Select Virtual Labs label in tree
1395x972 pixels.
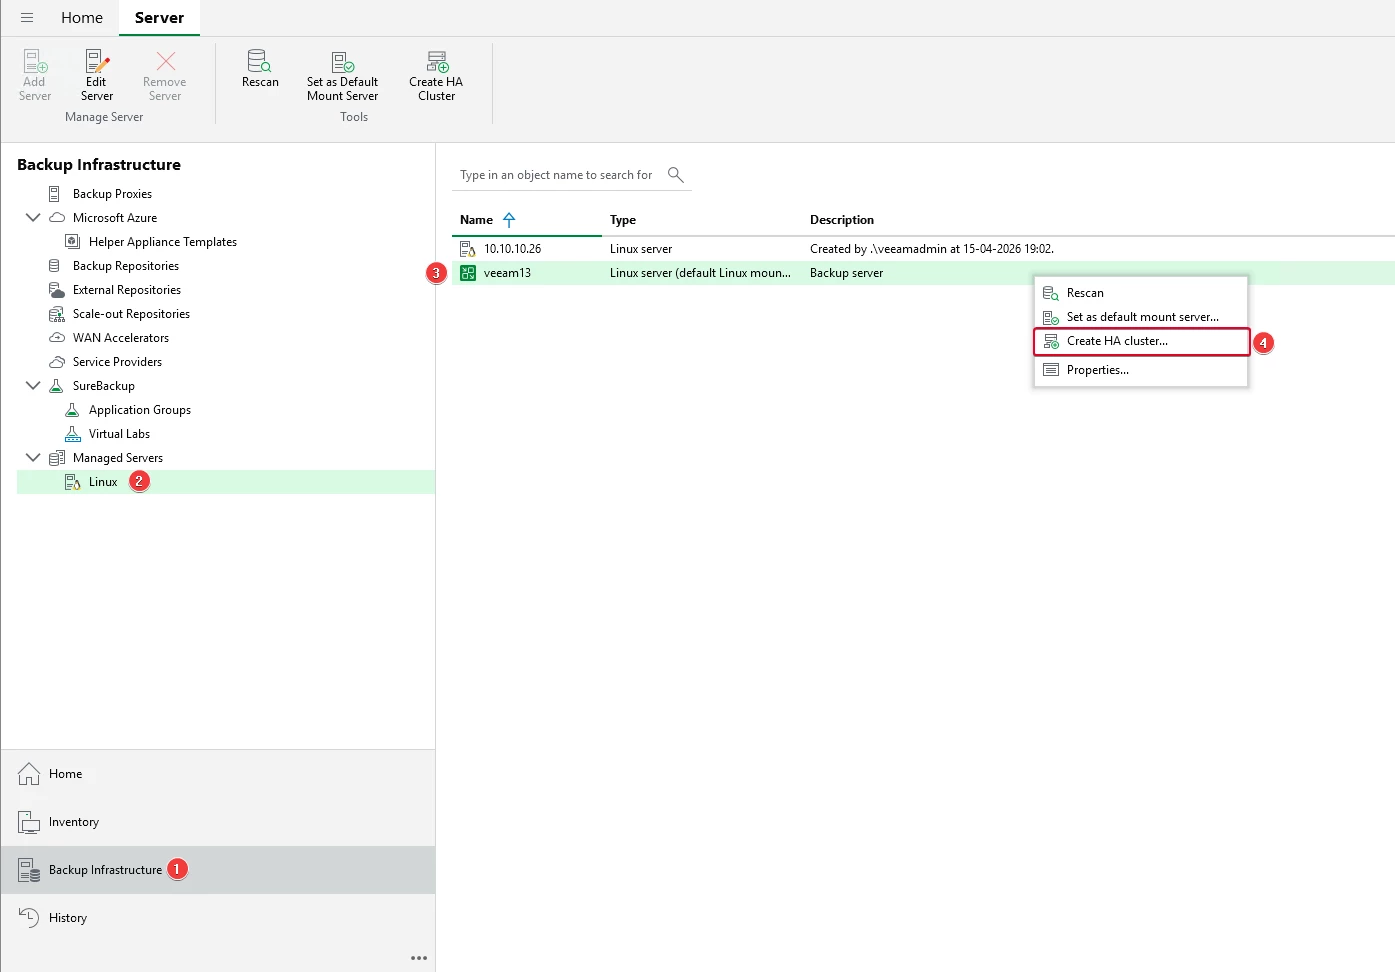(119, 434)
